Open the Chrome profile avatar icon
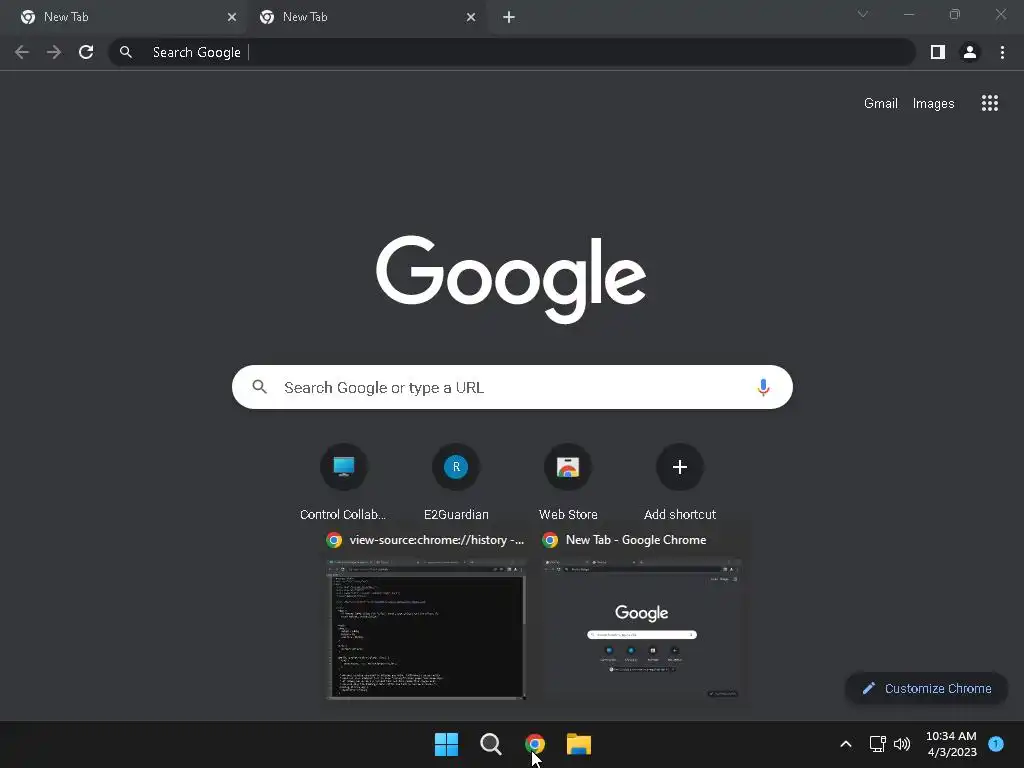This screenshot has height=768, width=1024. pos(970,52)
